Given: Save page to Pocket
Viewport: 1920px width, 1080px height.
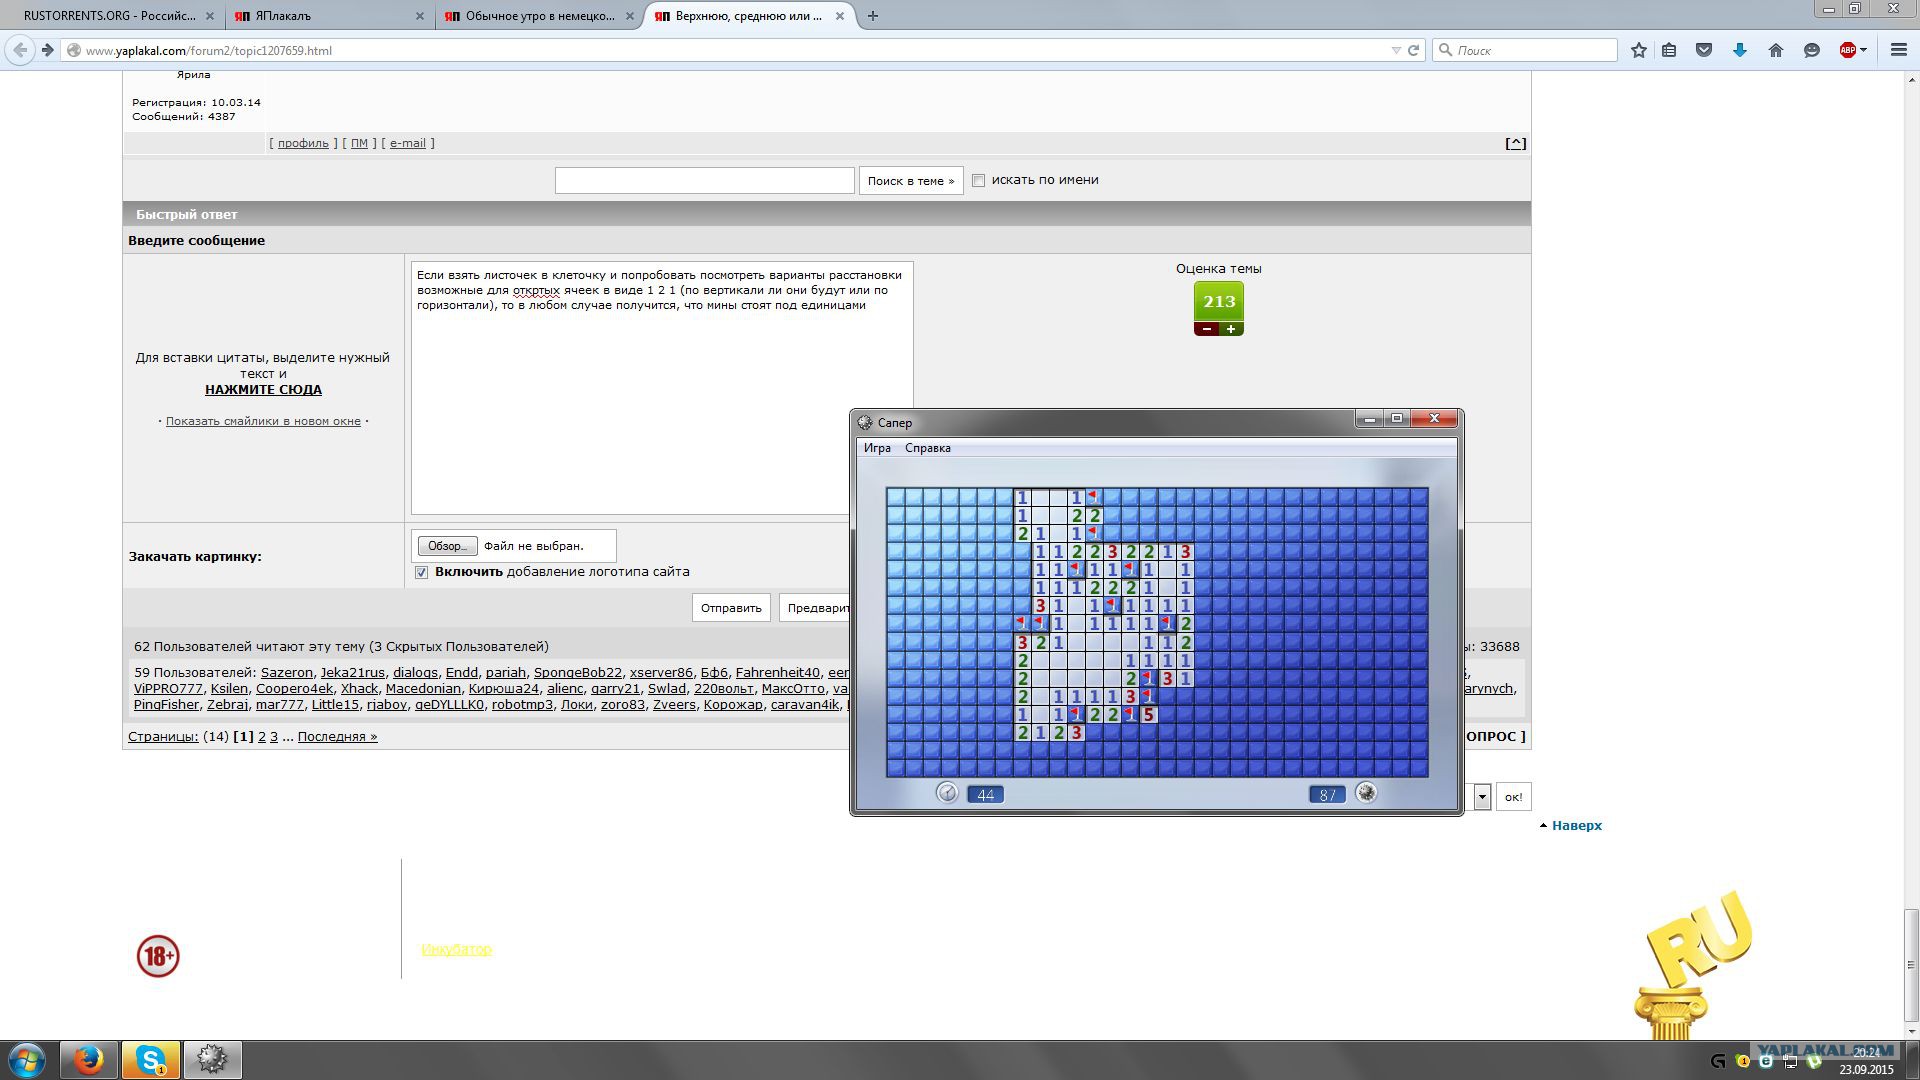Looking at the screenshot, I should [1704, 50].
